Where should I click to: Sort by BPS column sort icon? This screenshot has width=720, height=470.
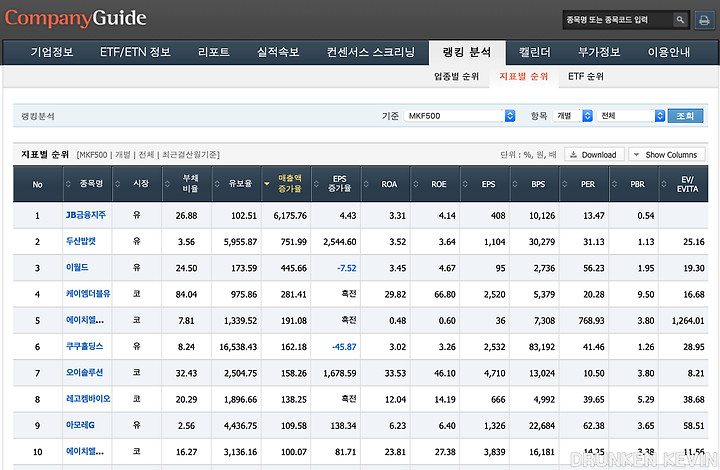(x=515, y=184)
